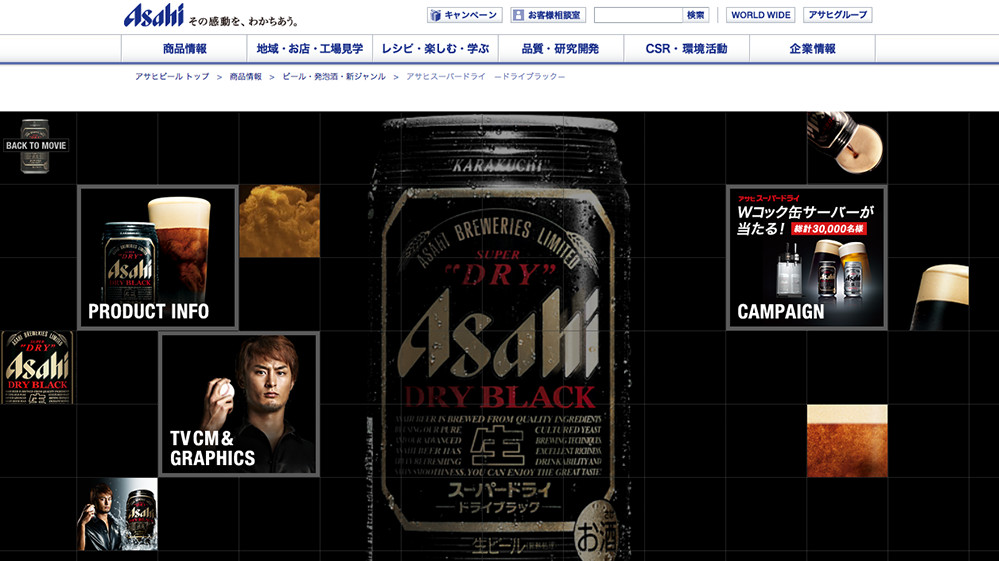Click the BACK TO MOVIE can thumbnail
This screenshot has height=561, width=999.
click(x=36, y=146)
